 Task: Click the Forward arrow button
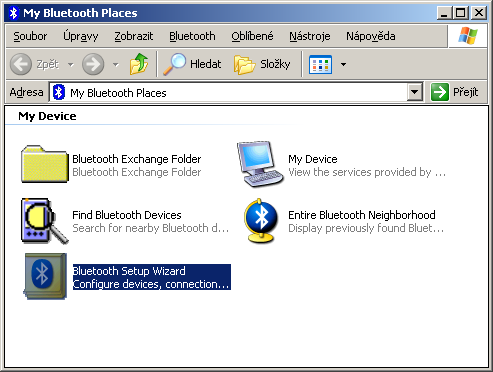coord(93,64)
